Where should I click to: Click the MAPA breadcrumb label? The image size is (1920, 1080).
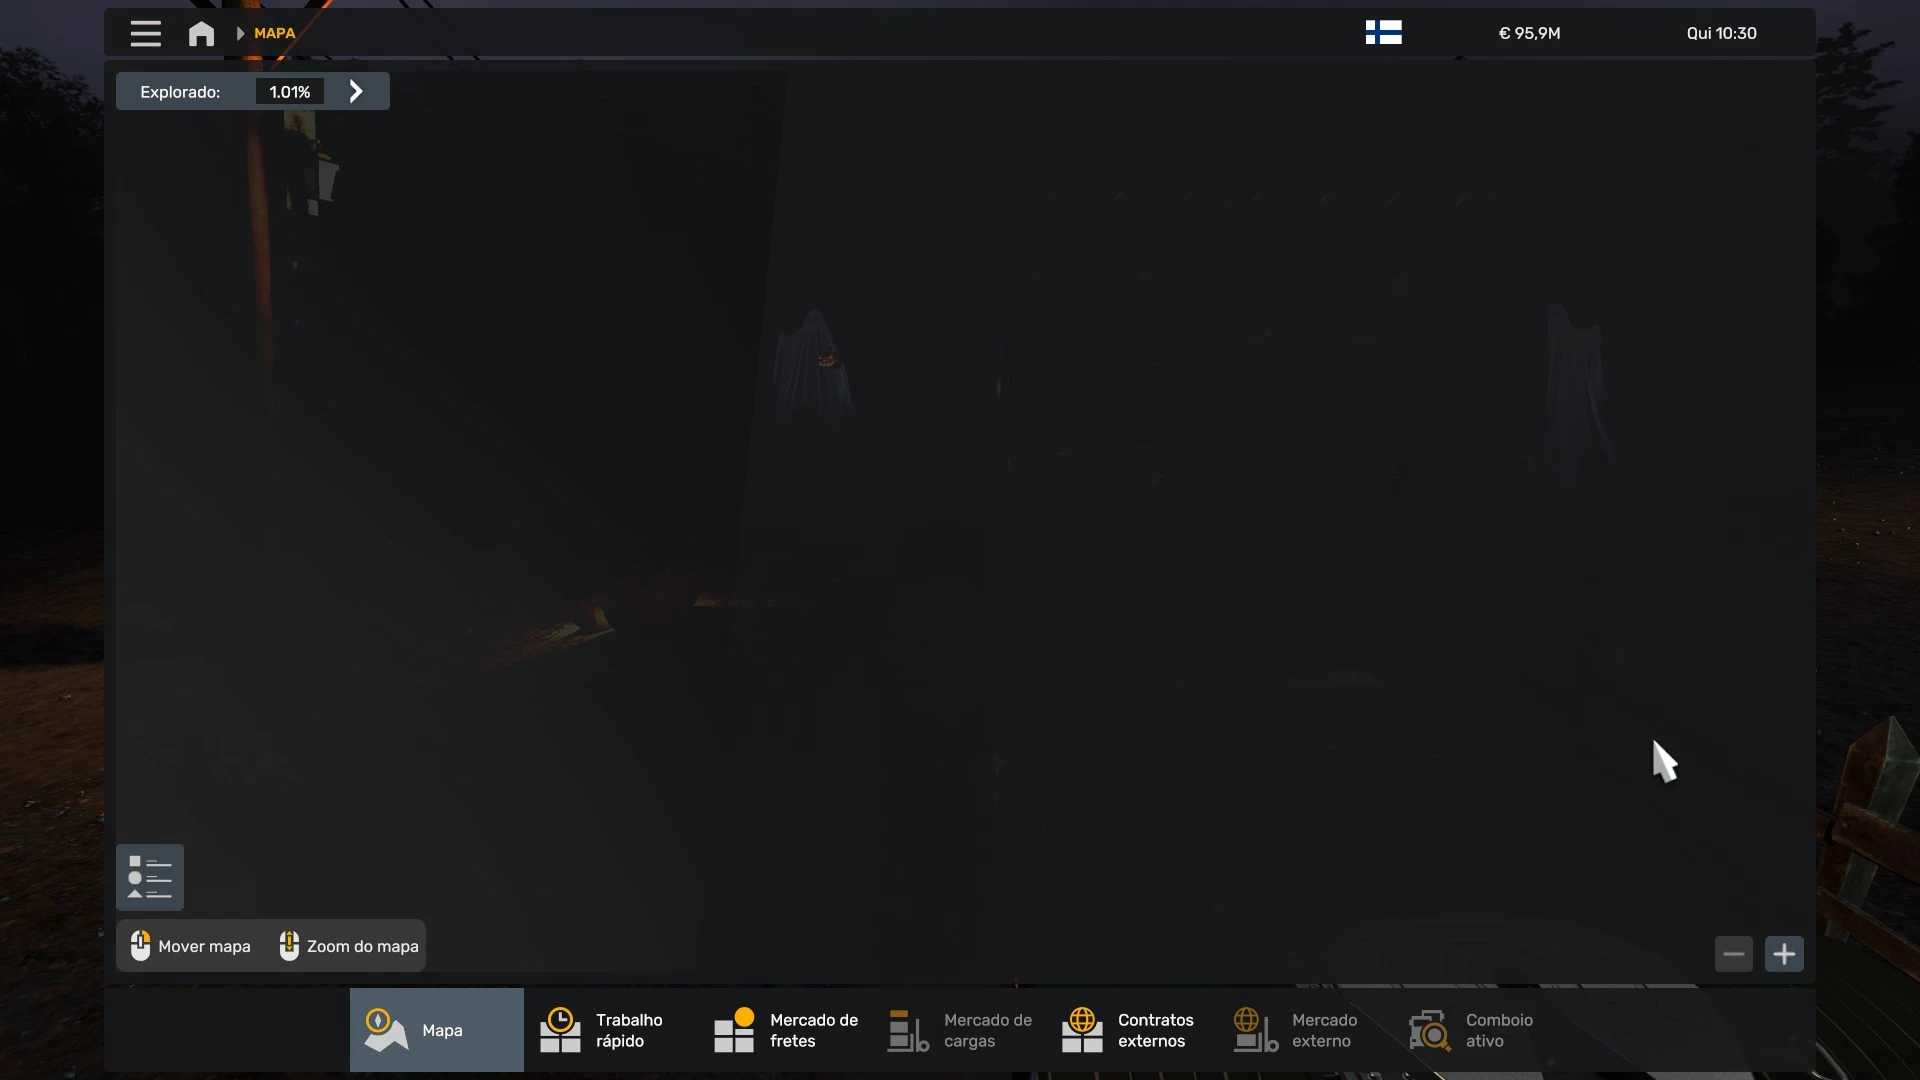point(275,33)
